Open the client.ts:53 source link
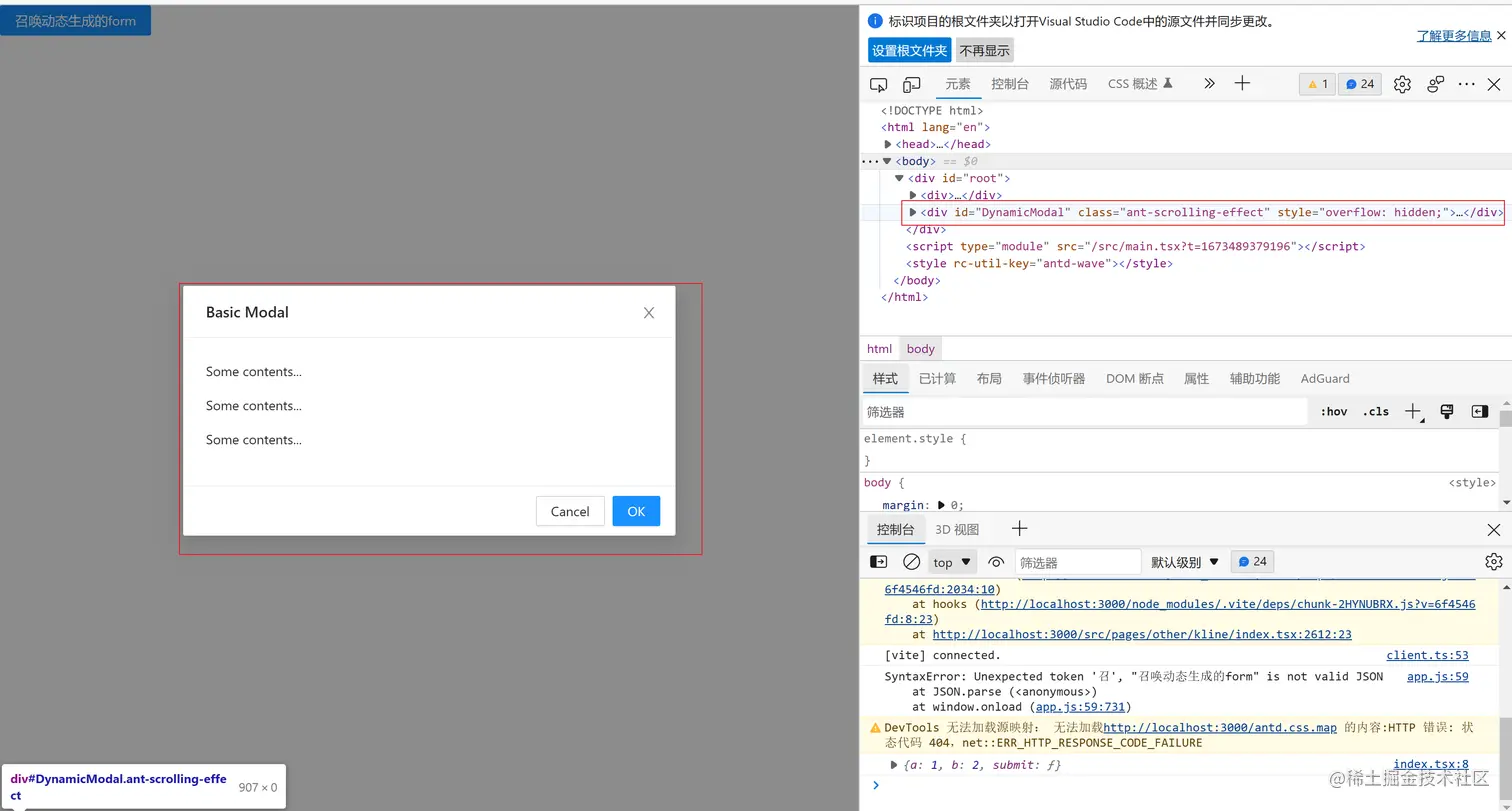The width and height of the screenshot is (1512, 811). [1427, 655]
